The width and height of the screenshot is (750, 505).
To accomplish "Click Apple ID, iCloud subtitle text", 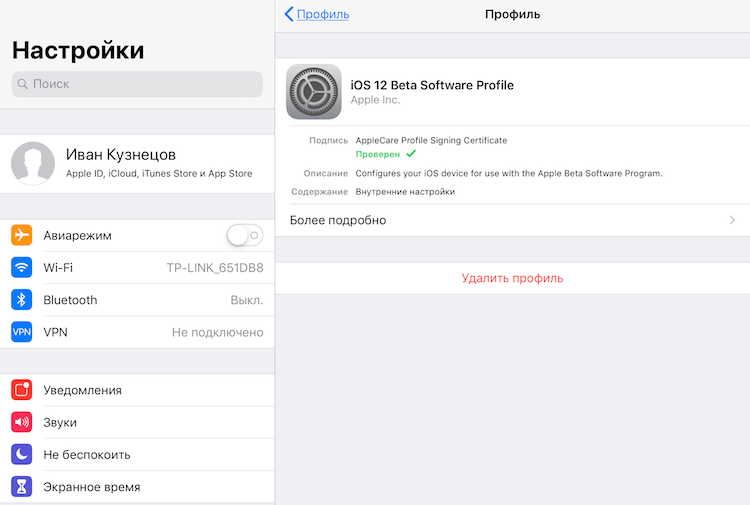I will [x=159, y=174].
